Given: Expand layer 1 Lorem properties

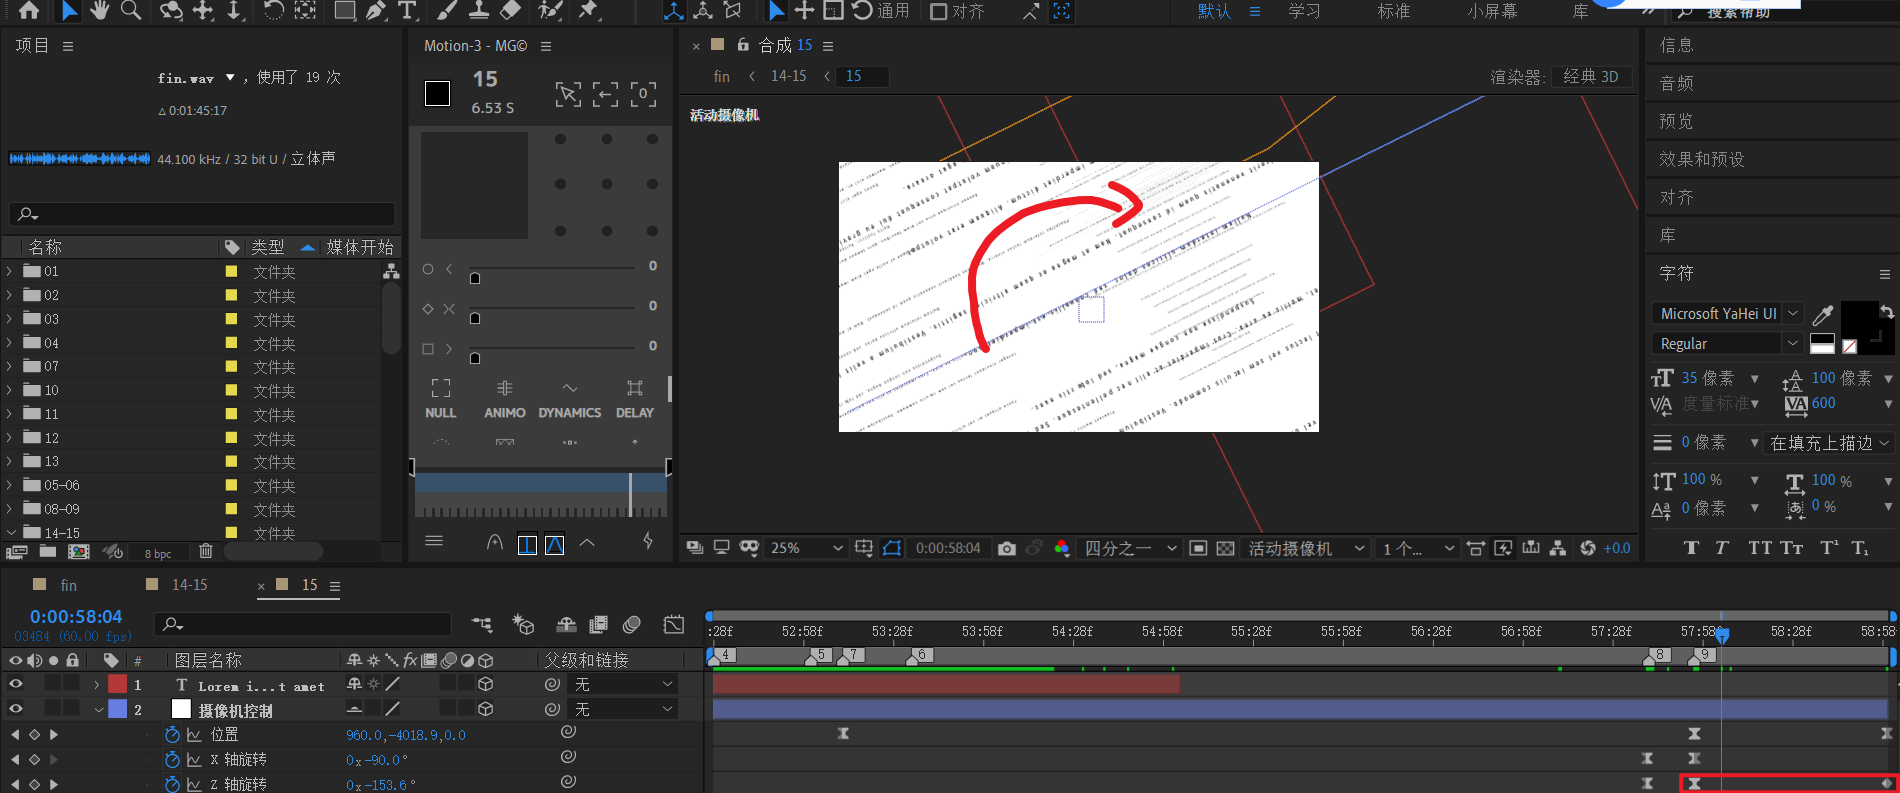Looking at the screenshot, I should (97, 684).
